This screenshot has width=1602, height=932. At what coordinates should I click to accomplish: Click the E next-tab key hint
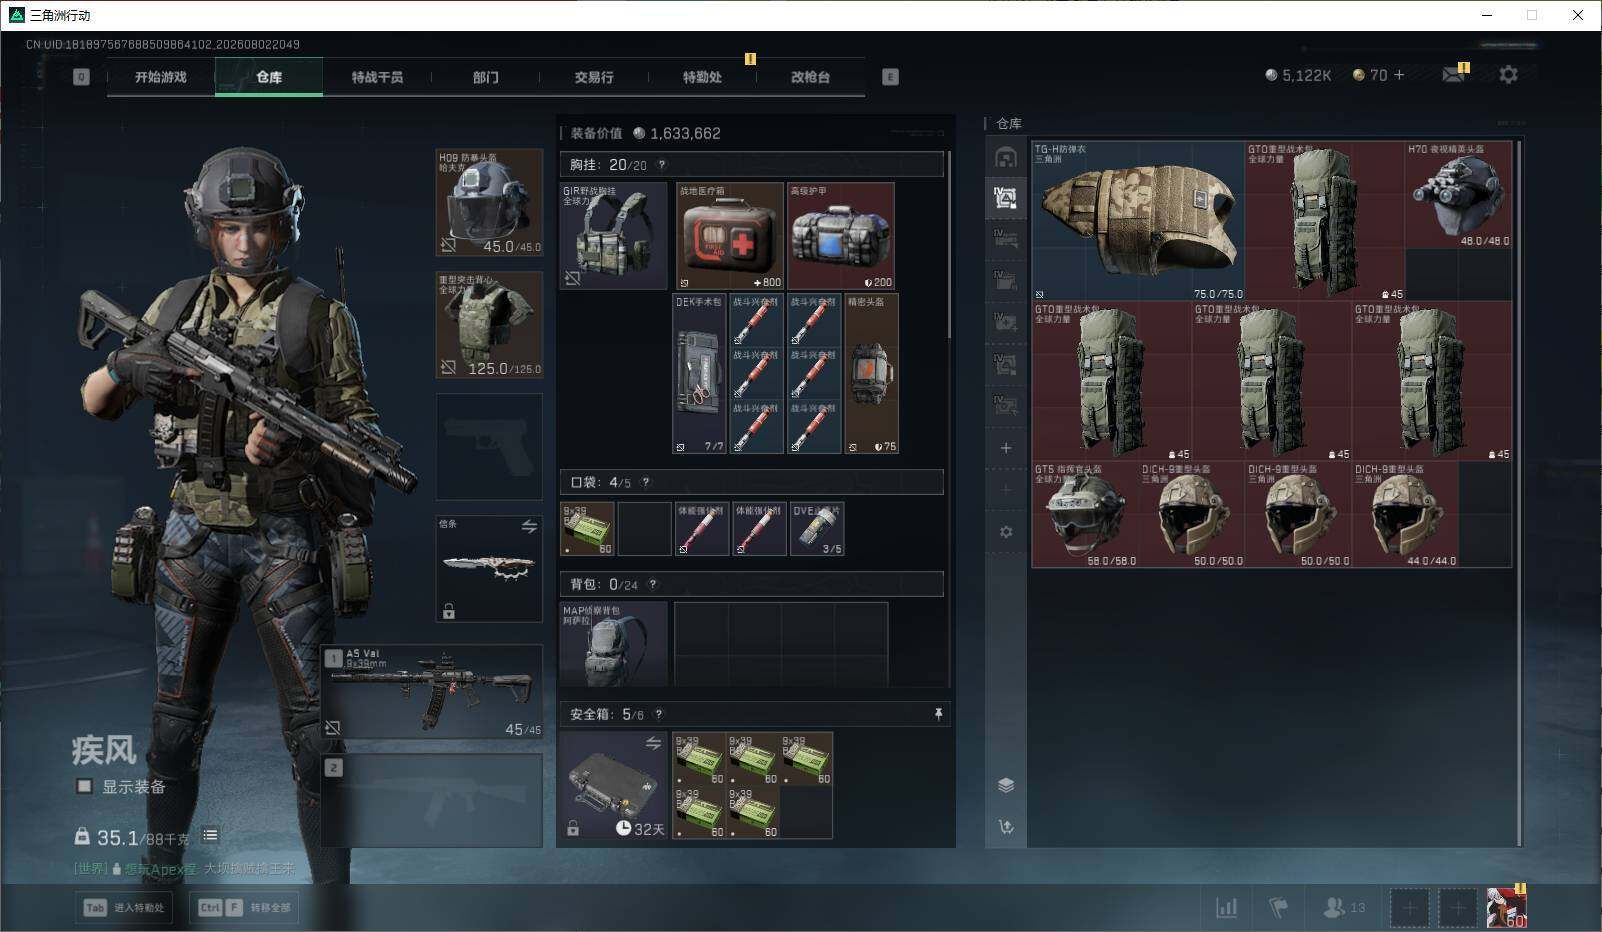[890, 77]
